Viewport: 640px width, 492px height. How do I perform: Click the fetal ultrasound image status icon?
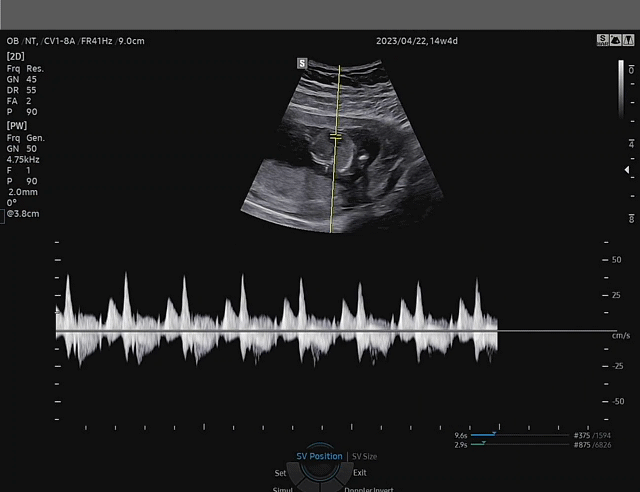click(x=616, y=40)
